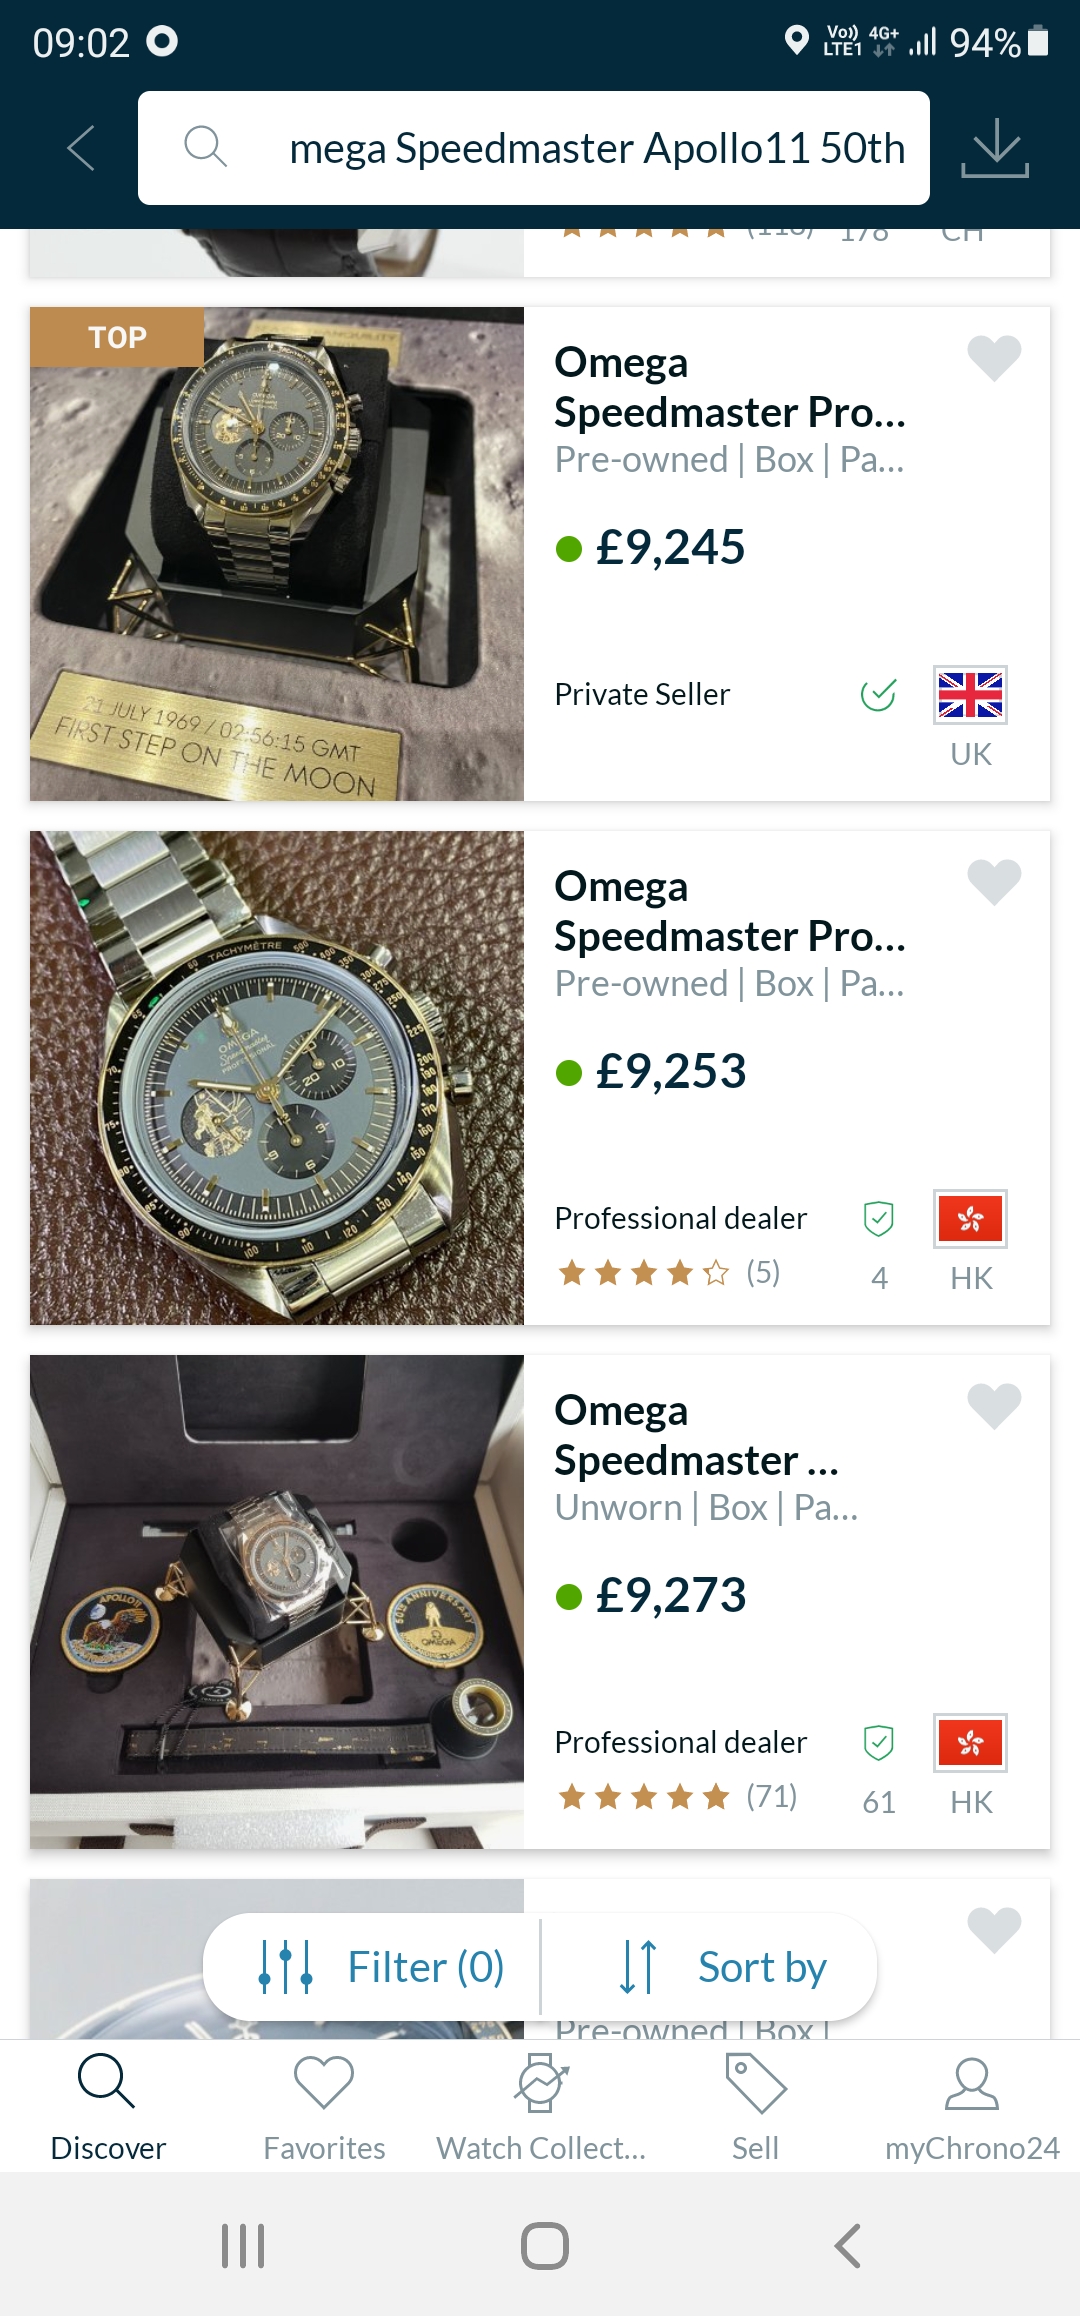This screenshot has height=2316, width=1080.
Task: Open the moon-display watch photo with TOP badge
Action: pyautogui.click(x=277, y=554)
